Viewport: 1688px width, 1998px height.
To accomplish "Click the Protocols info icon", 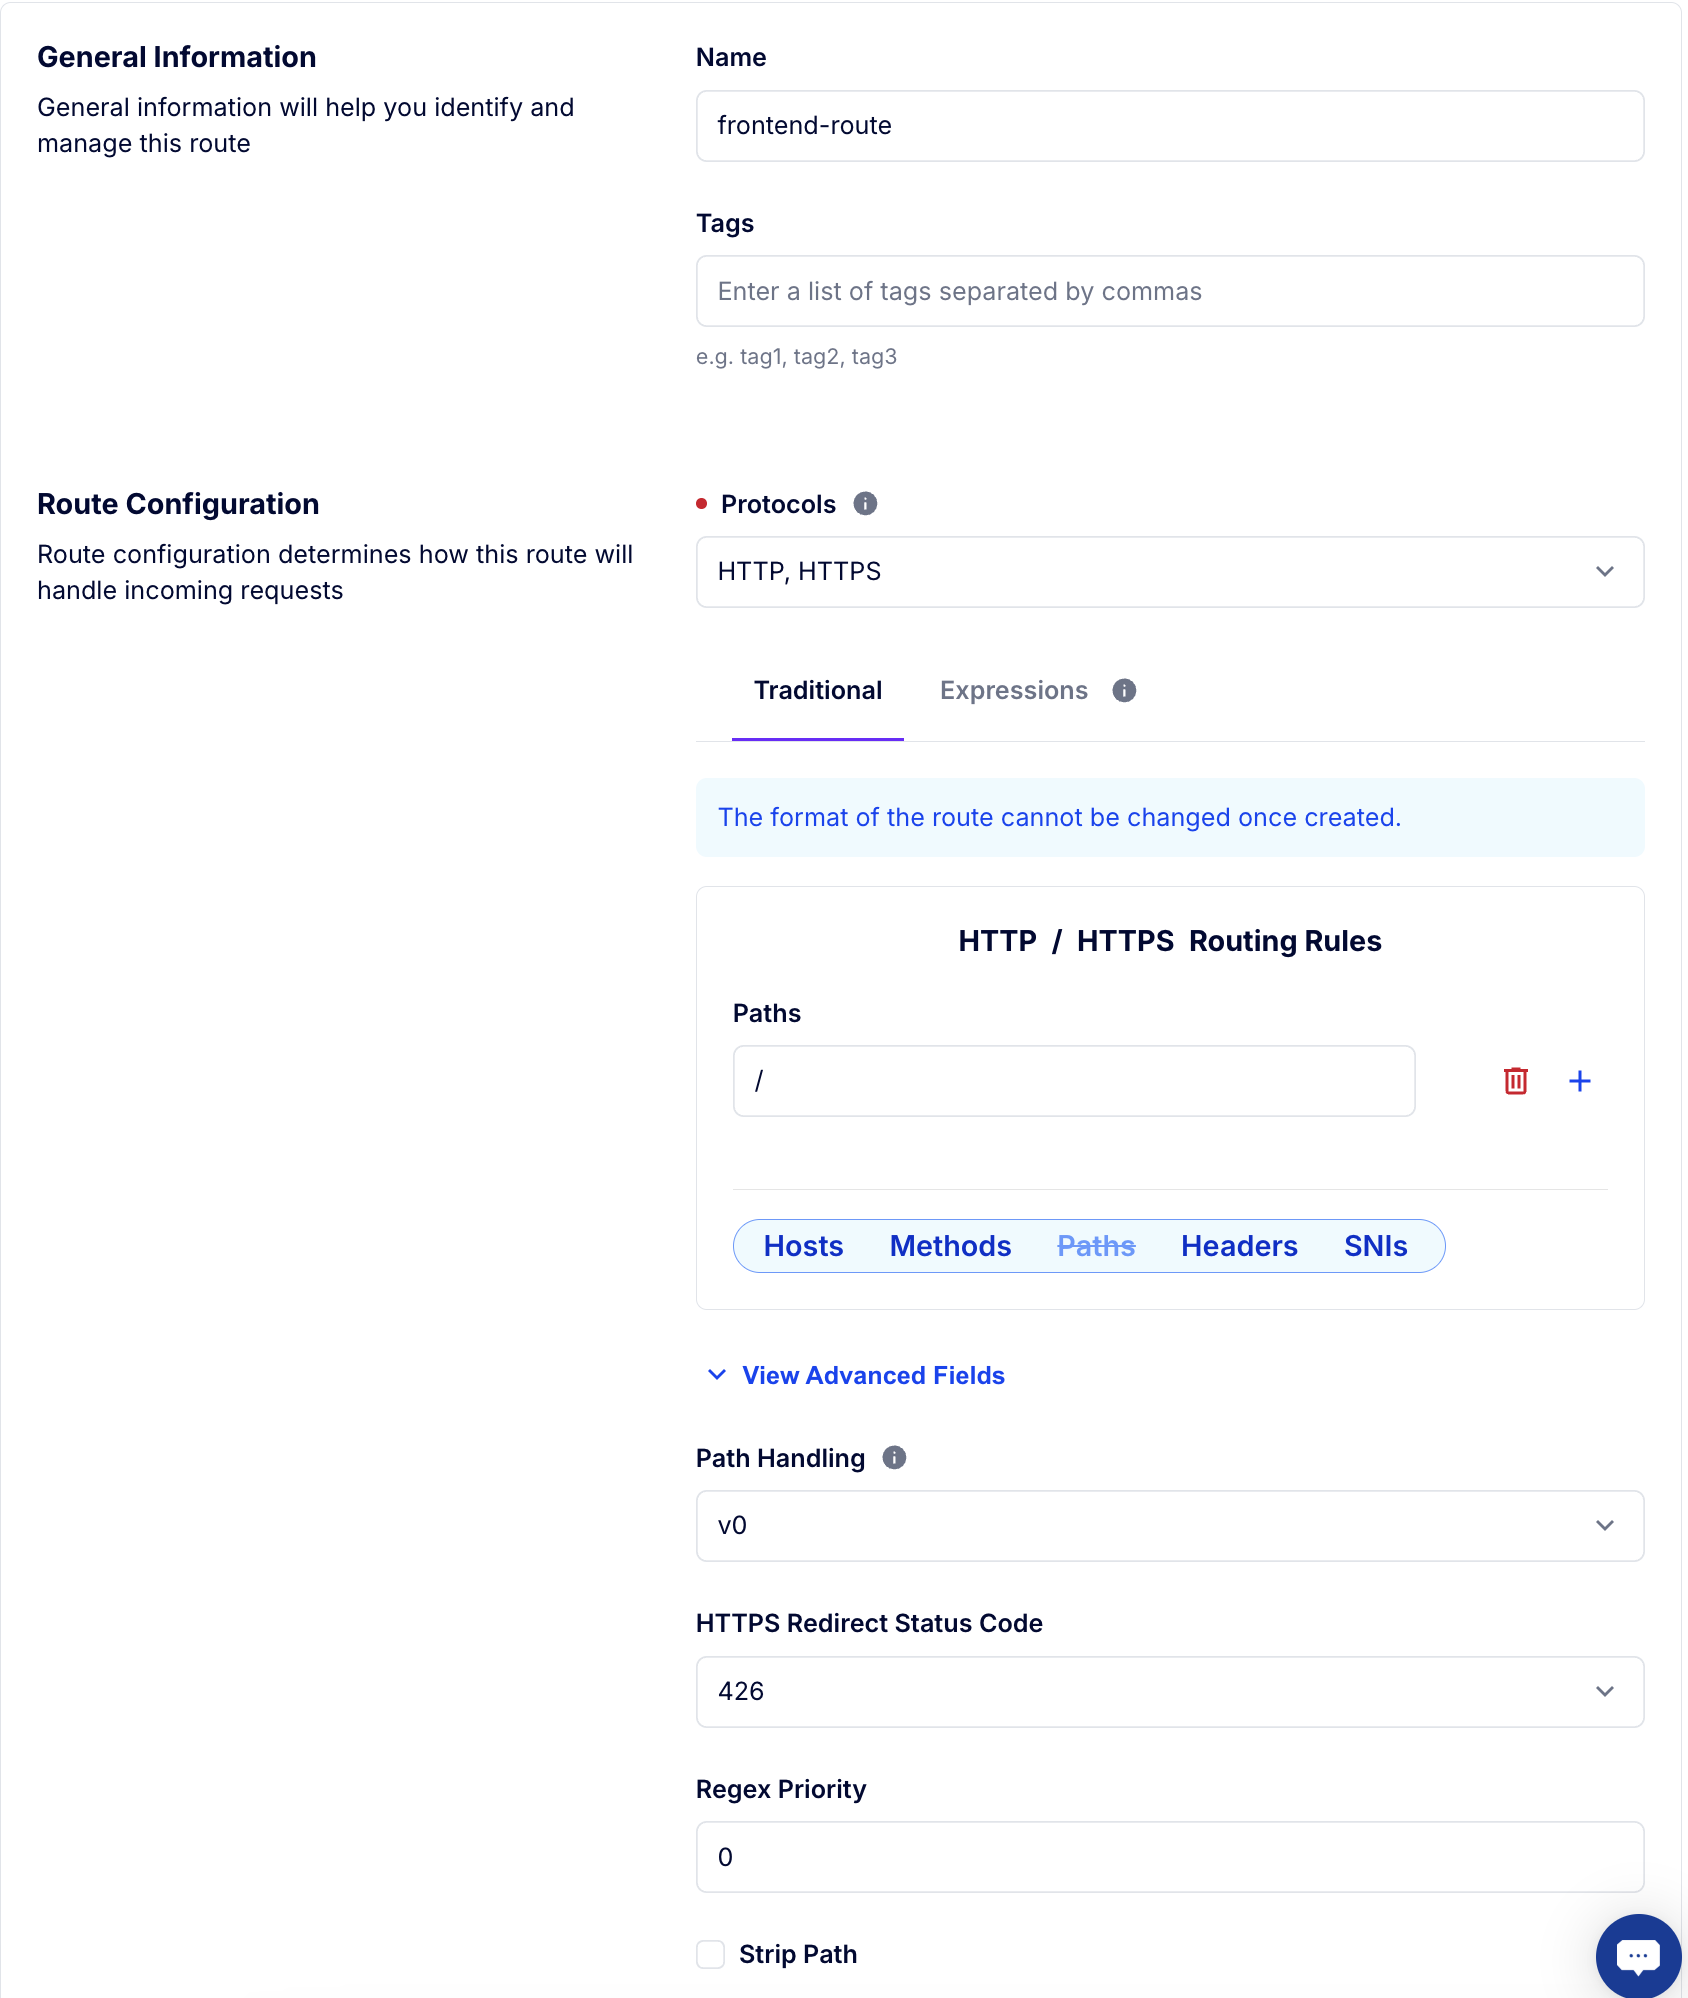I will click(865, 504).
